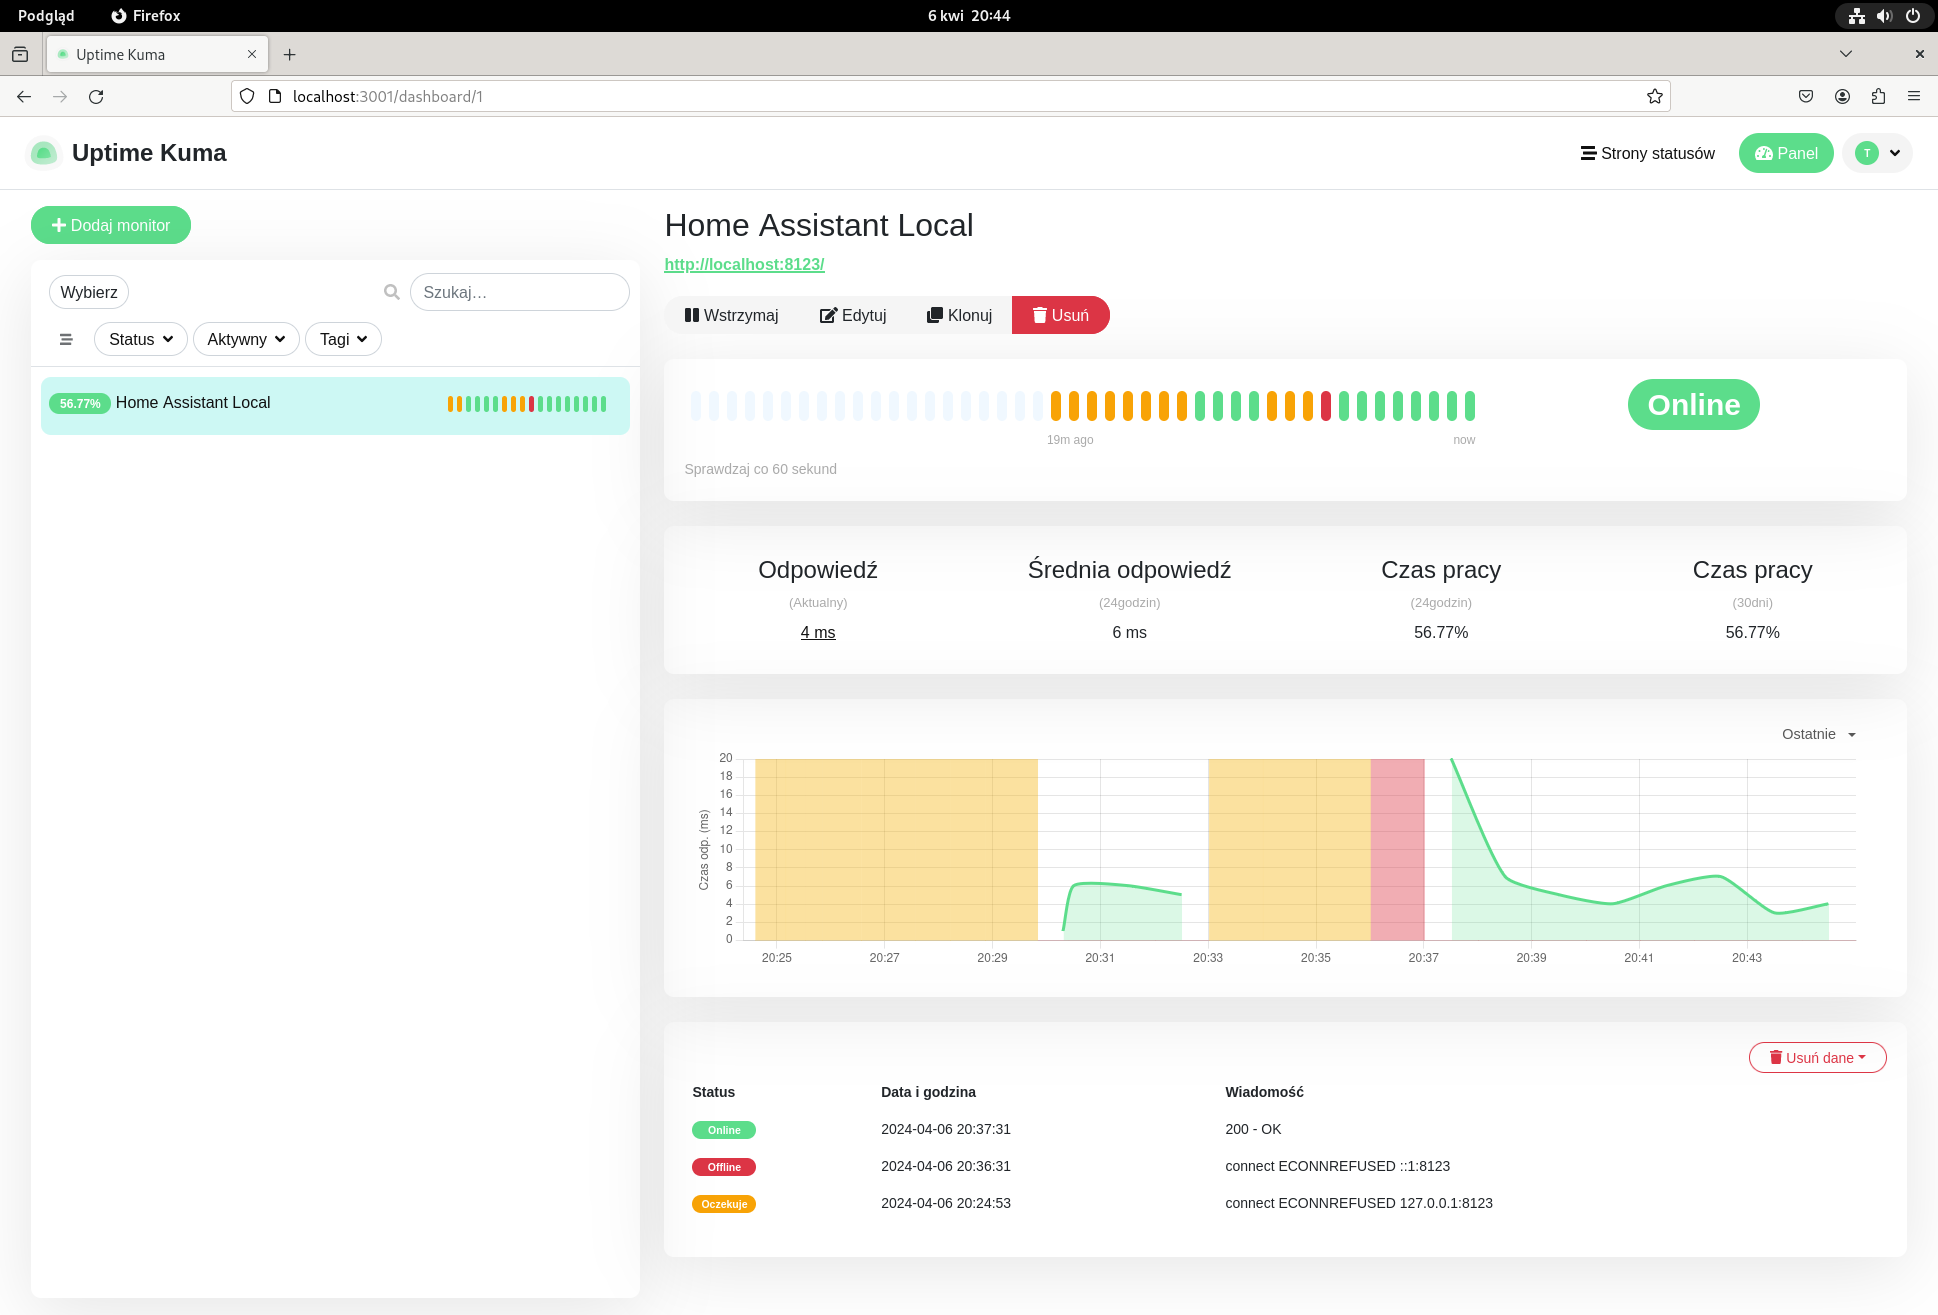Click the browser address bar
Image resolution: width=1938 pixels, height=1315 pixels.
point(950,96)
